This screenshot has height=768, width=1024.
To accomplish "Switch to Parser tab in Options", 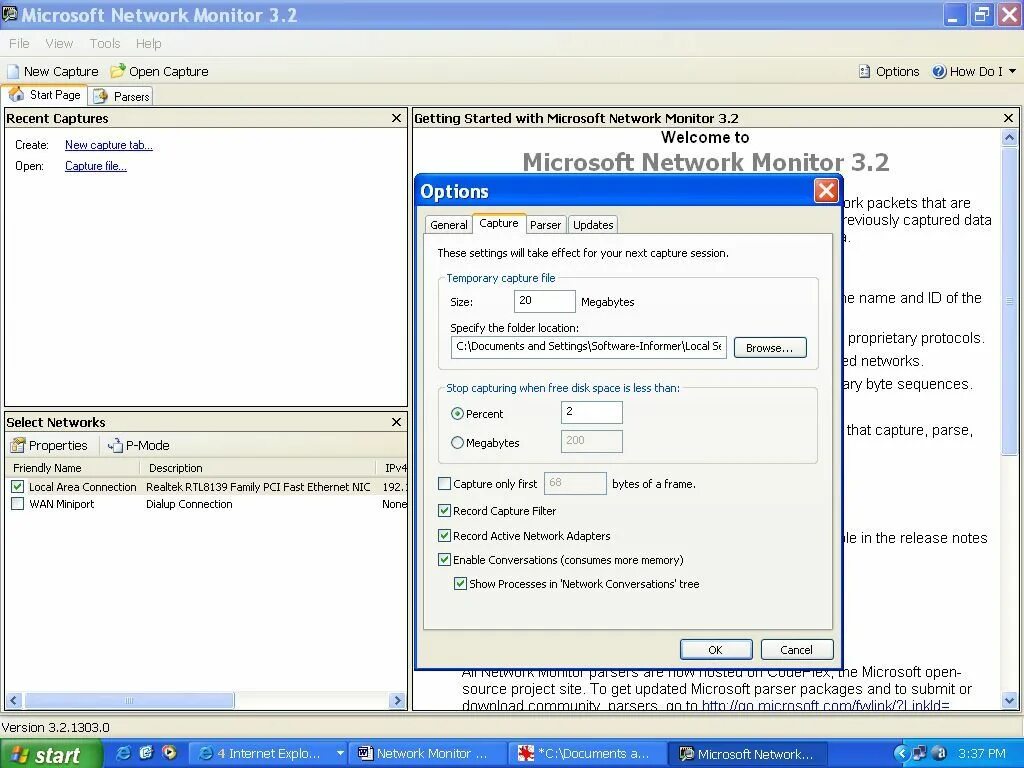I will 545,225.
